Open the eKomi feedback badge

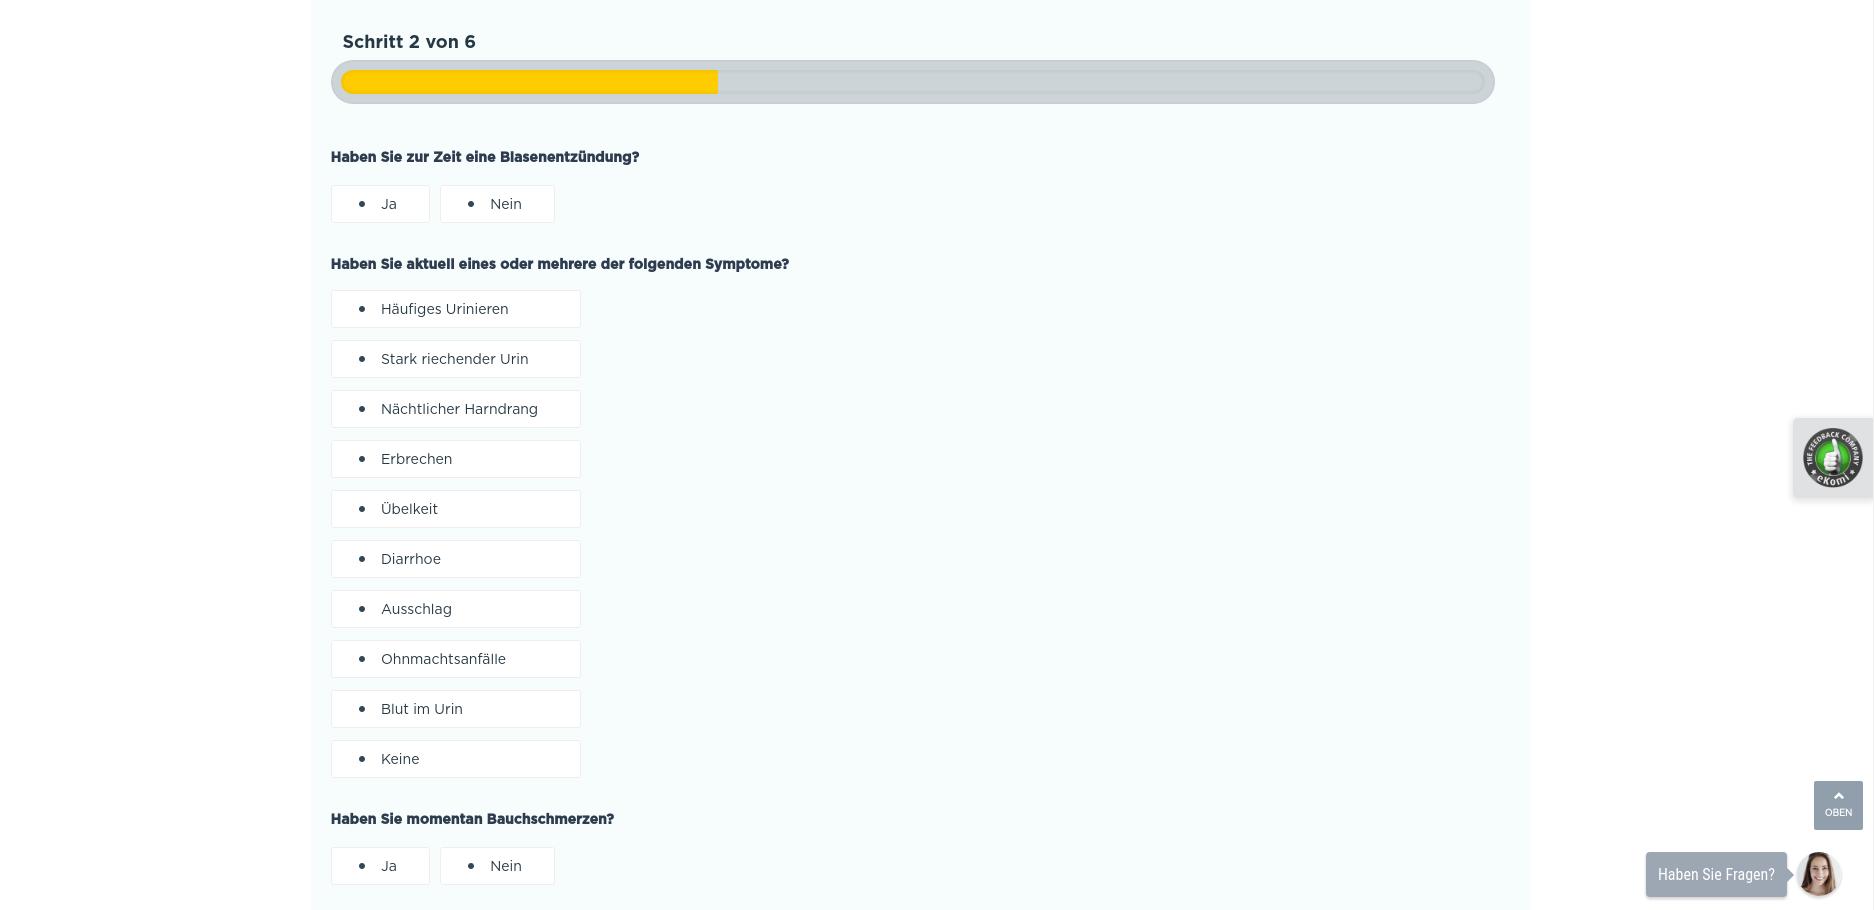pos(1832,458)
